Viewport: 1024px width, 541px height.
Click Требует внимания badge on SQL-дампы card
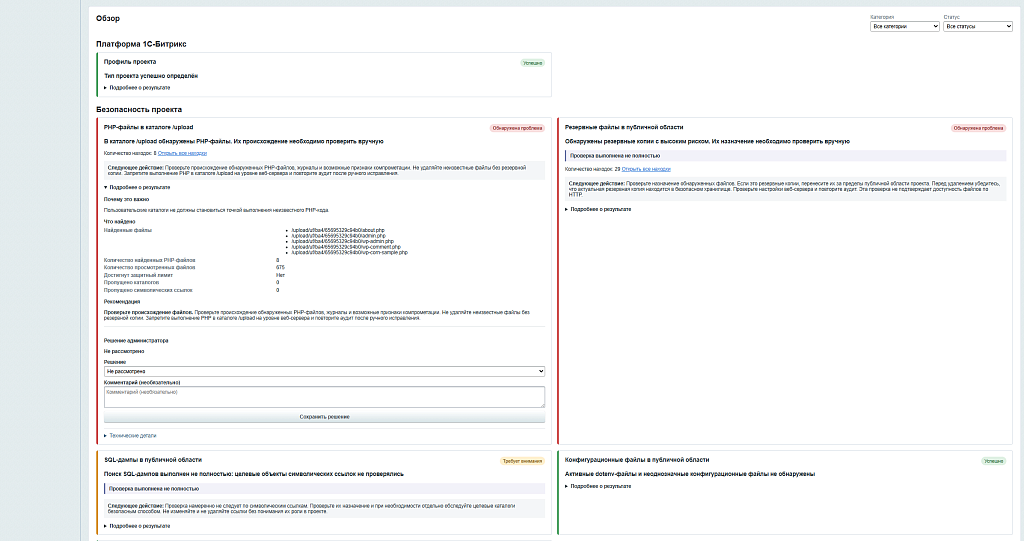click(522, 461)
